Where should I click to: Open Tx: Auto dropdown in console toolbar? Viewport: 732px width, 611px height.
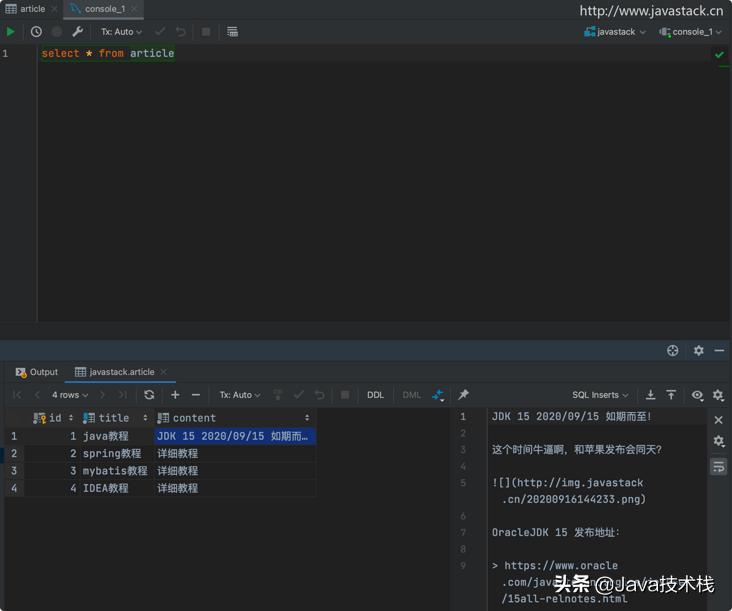point(121,32)
